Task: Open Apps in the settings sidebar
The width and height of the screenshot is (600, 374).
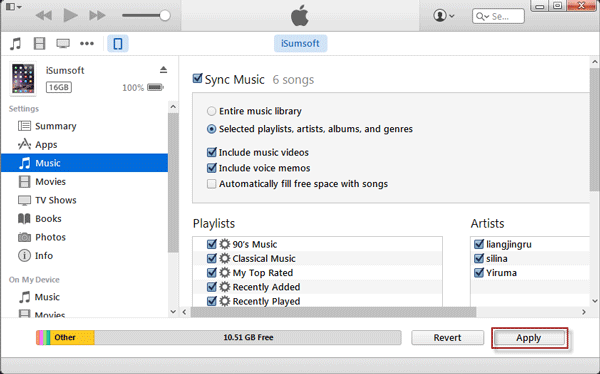Action: 85,144
